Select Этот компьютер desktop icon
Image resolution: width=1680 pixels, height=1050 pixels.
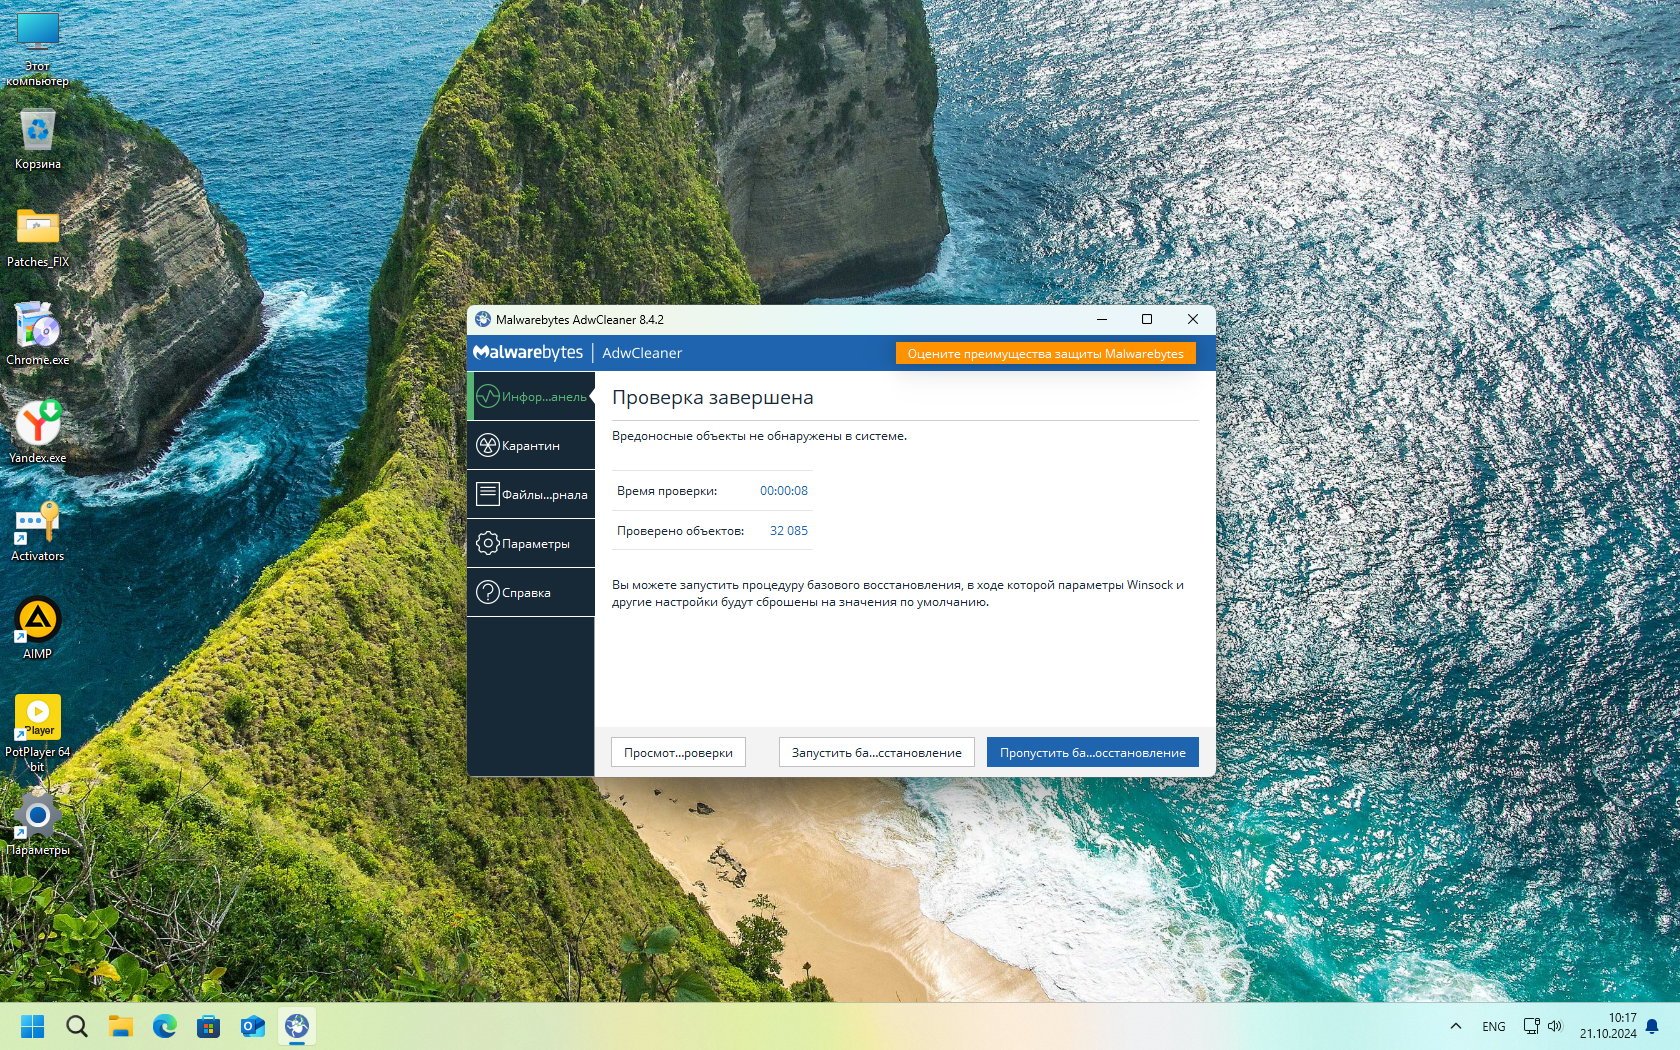38,48
